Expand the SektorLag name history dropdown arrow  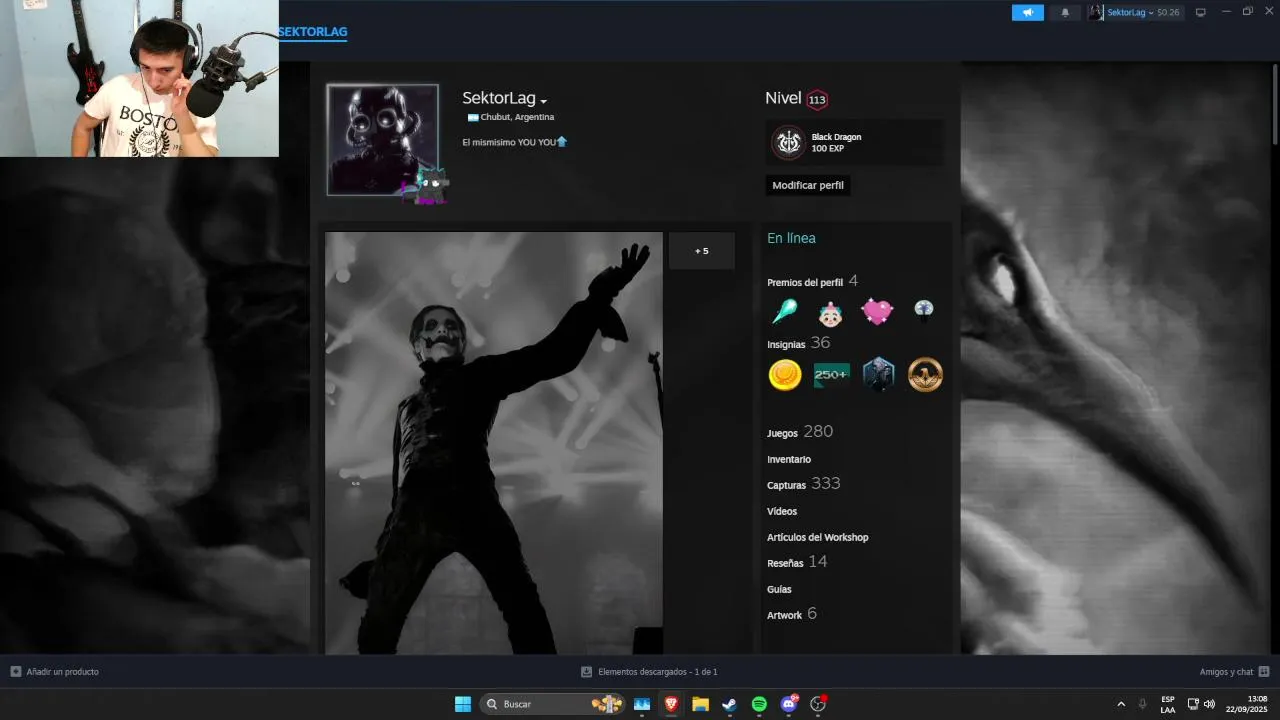[544, 101]
